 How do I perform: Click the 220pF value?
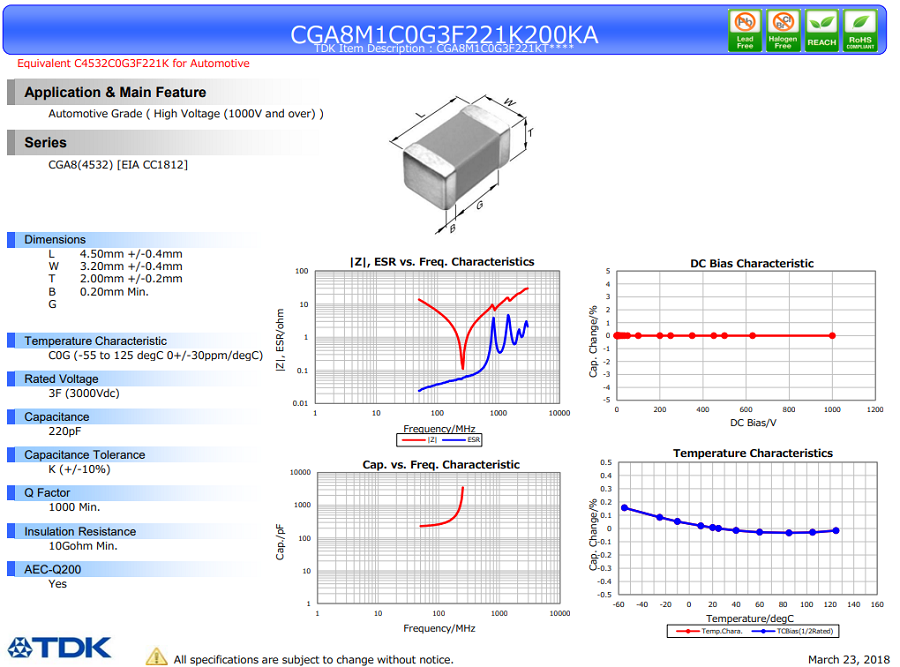pos(64,431)
